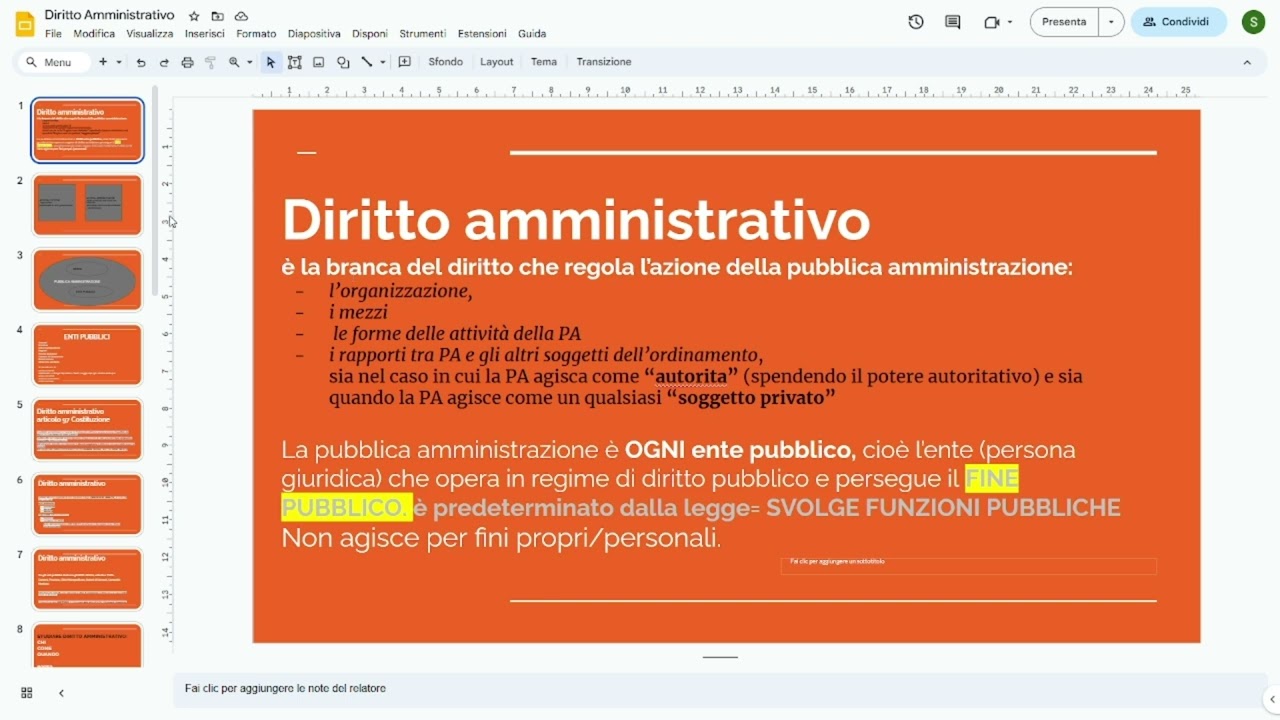This screenshot has height=720, width=1280.
Task: Select slide 2 thumbnail
Action: (x=88, y=205)
